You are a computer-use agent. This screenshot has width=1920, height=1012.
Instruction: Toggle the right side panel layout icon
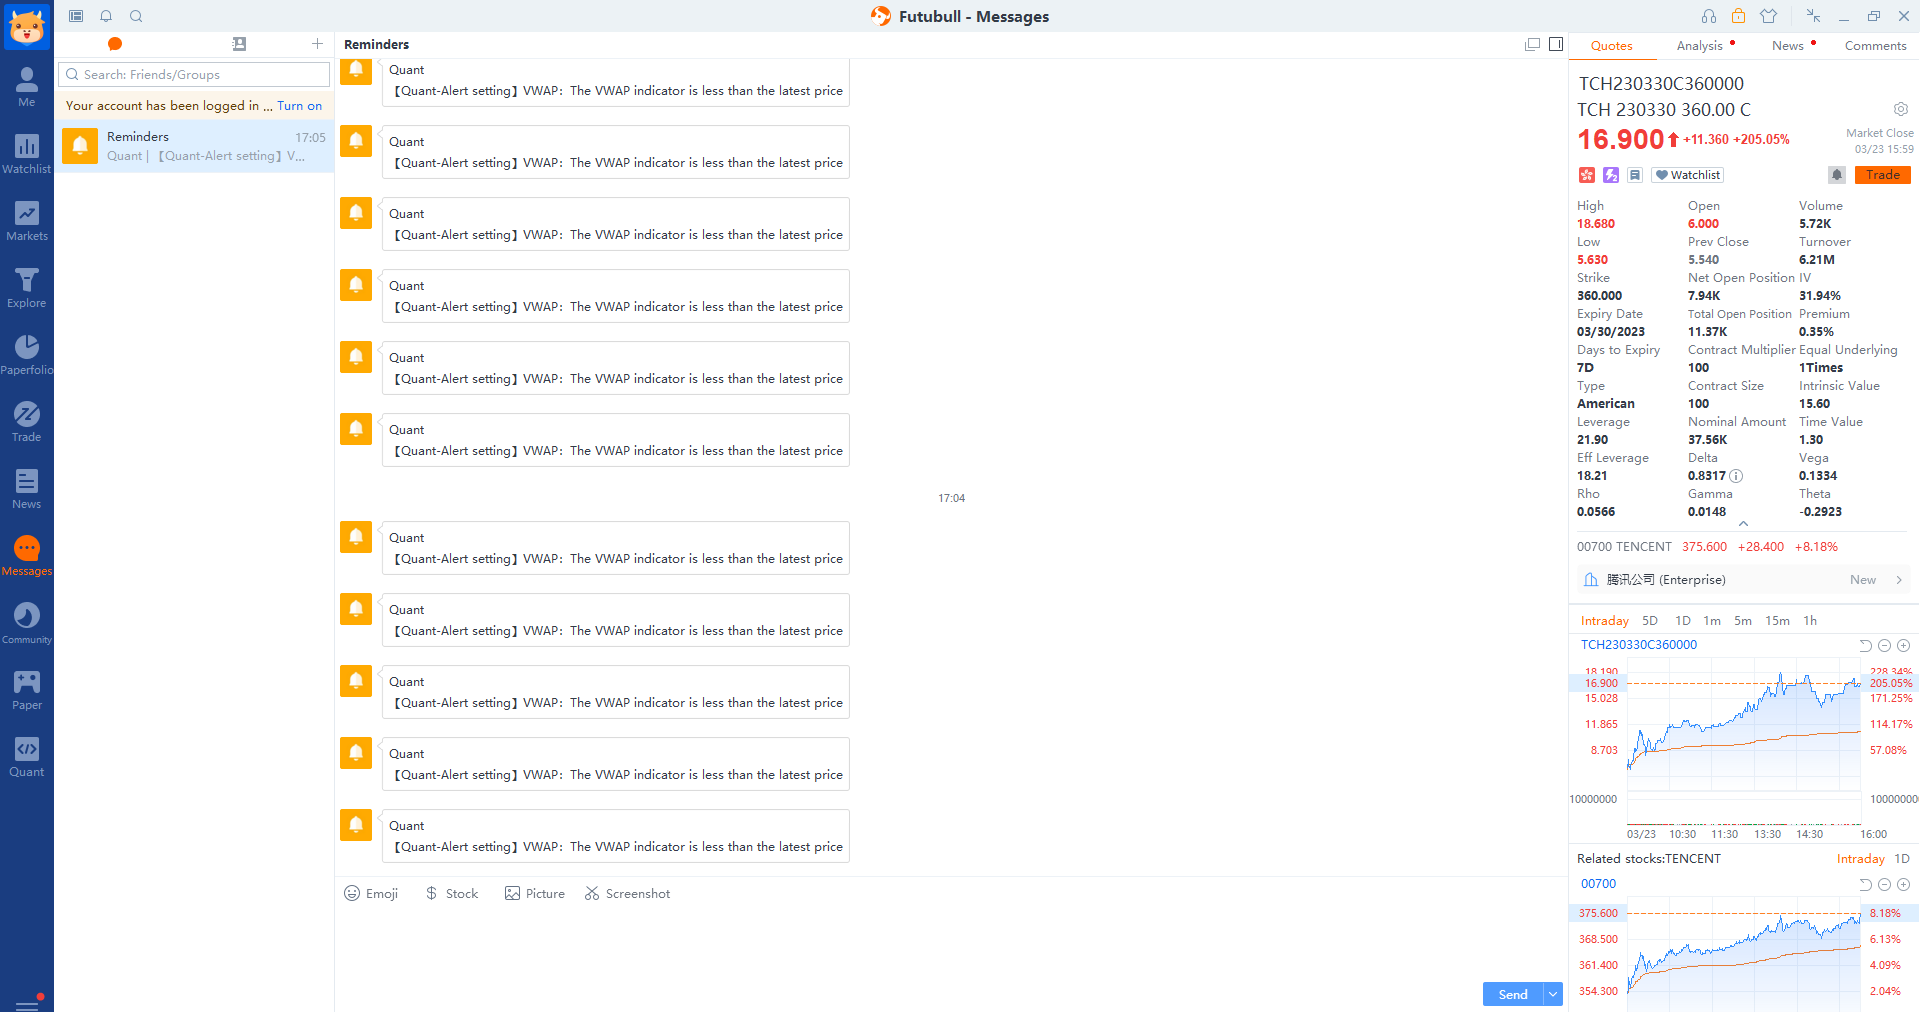[x=1555, y=44]
